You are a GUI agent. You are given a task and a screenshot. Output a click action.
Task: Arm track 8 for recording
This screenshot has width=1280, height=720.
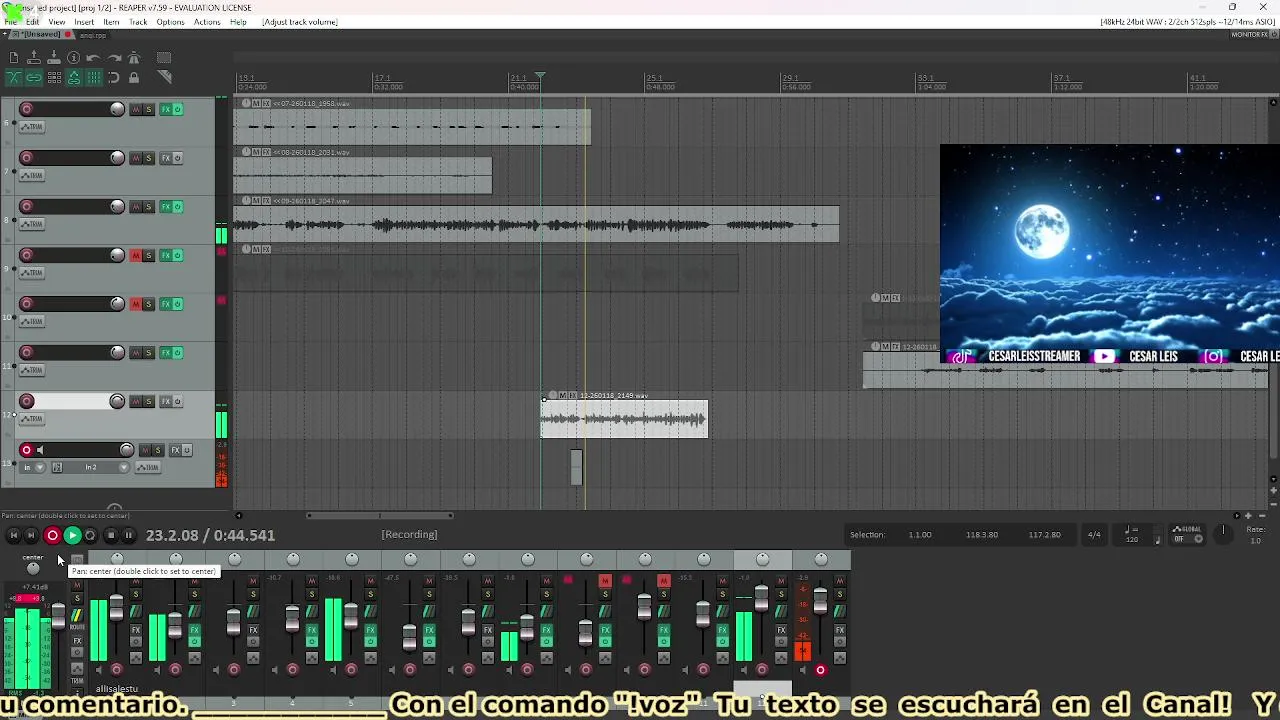click(x=27, y=207)
